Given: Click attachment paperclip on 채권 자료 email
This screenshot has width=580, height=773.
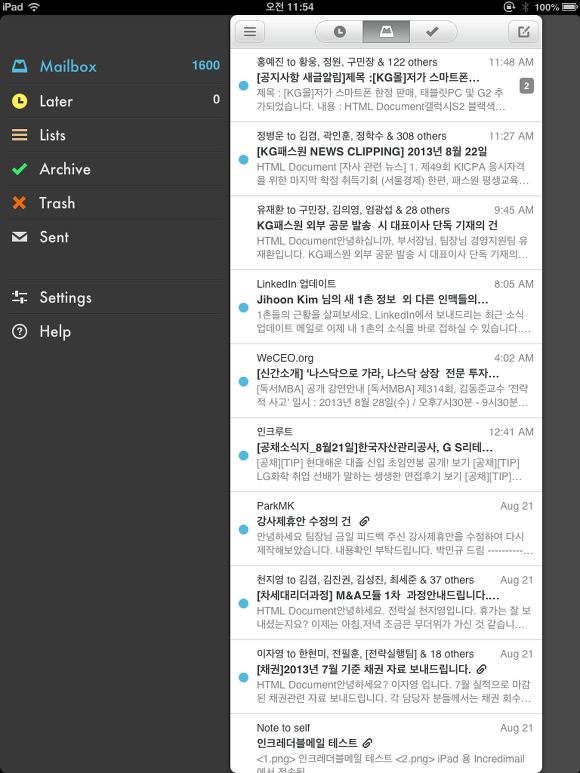Looking at the screenshot, I should pos(481,669).
